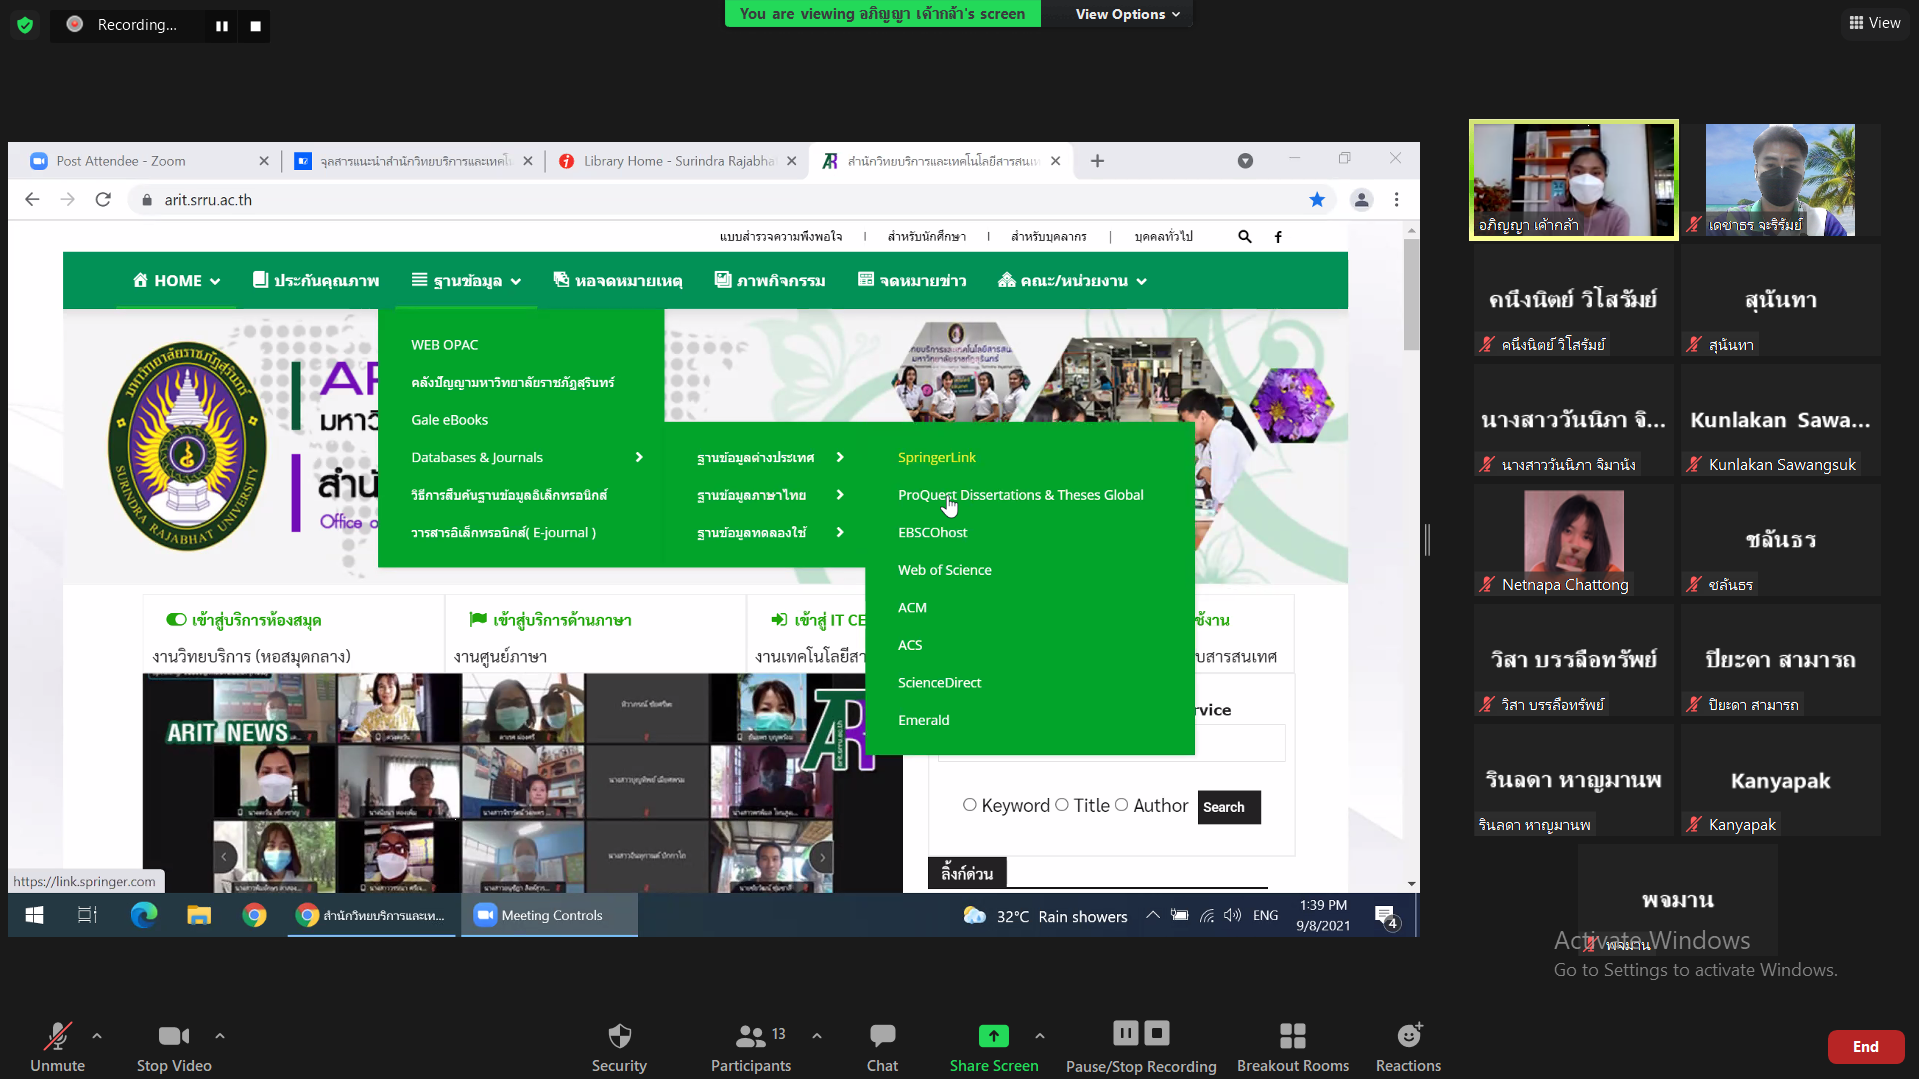The width and height of the screenshot is (1919, 1079).
Task: Click the website search magnifier icon
Action: 1244,237
